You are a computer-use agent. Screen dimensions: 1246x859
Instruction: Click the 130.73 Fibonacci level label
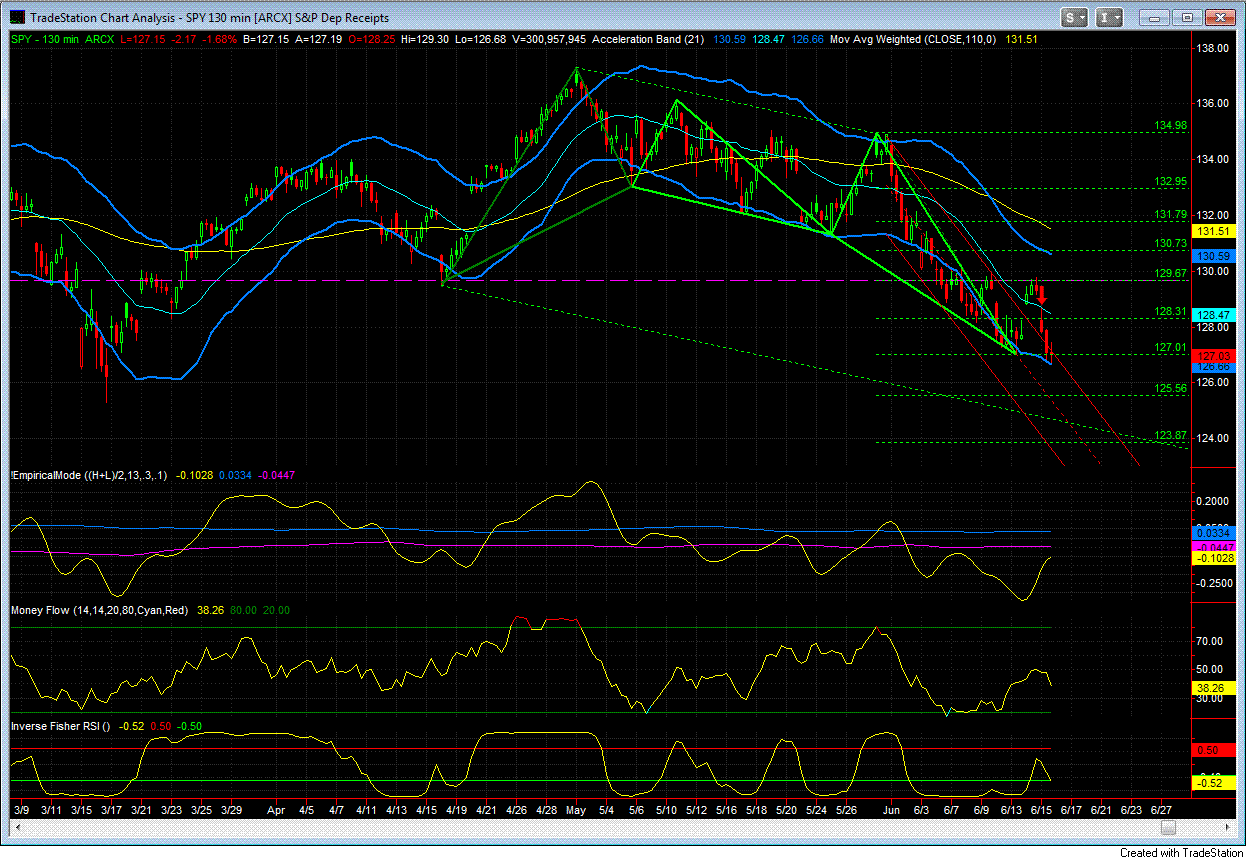pyautogui.click(x=1170, y=244)
